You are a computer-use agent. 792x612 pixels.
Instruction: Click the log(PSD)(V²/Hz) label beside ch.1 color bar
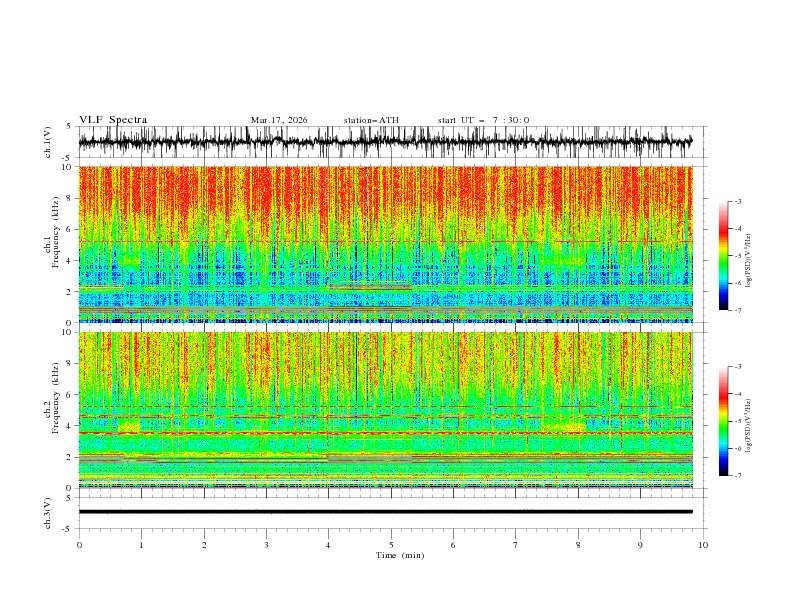pyautogui.click(x=748, y=261)
